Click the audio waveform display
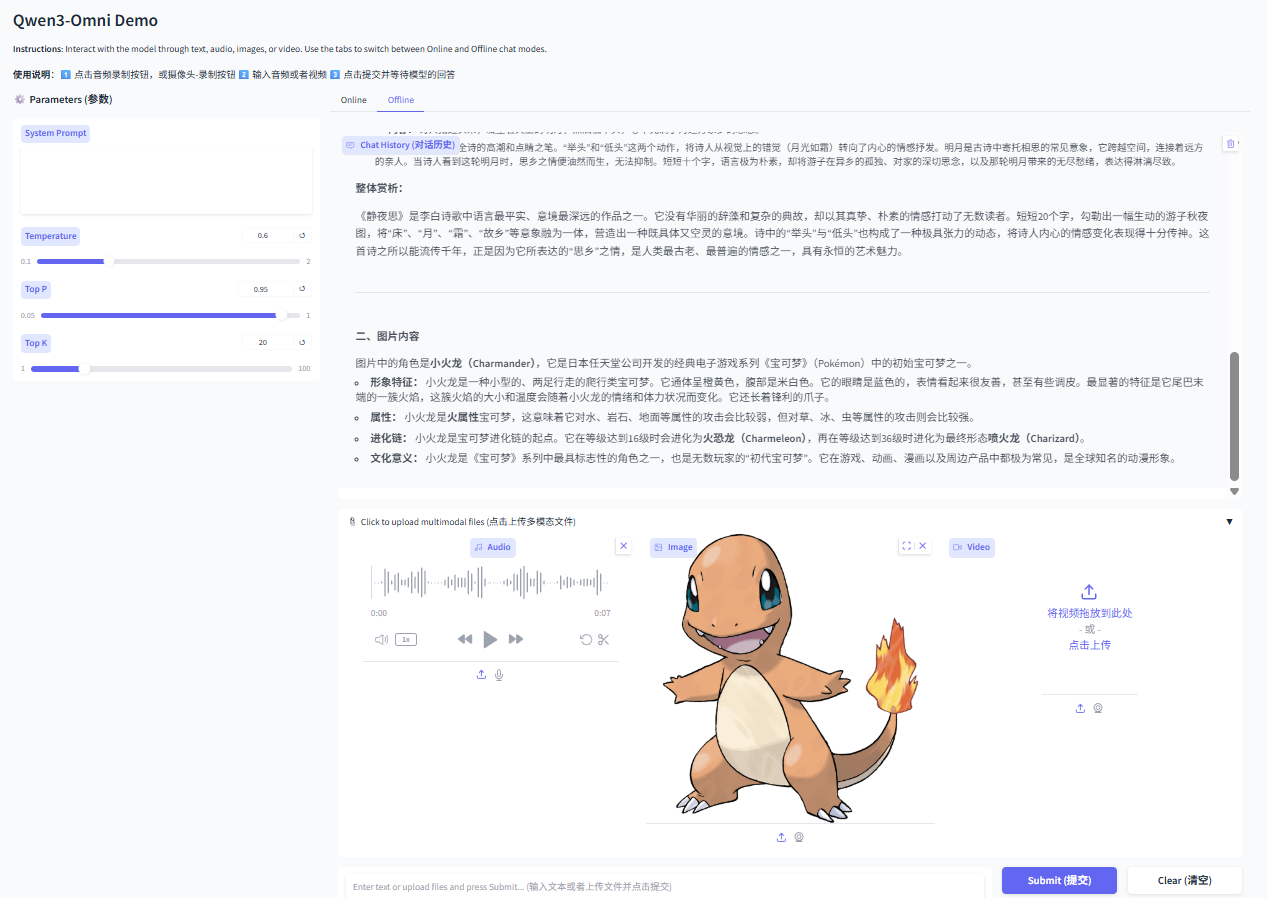 point(490,583)
